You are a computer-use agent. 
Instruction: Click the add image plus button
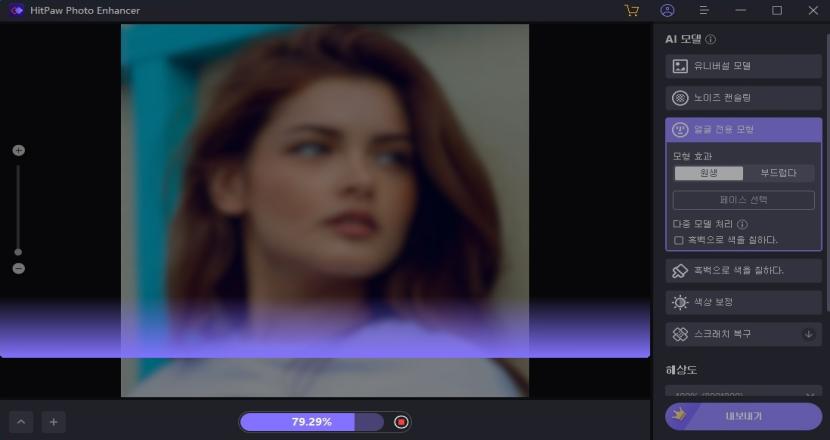click(53, 422)
